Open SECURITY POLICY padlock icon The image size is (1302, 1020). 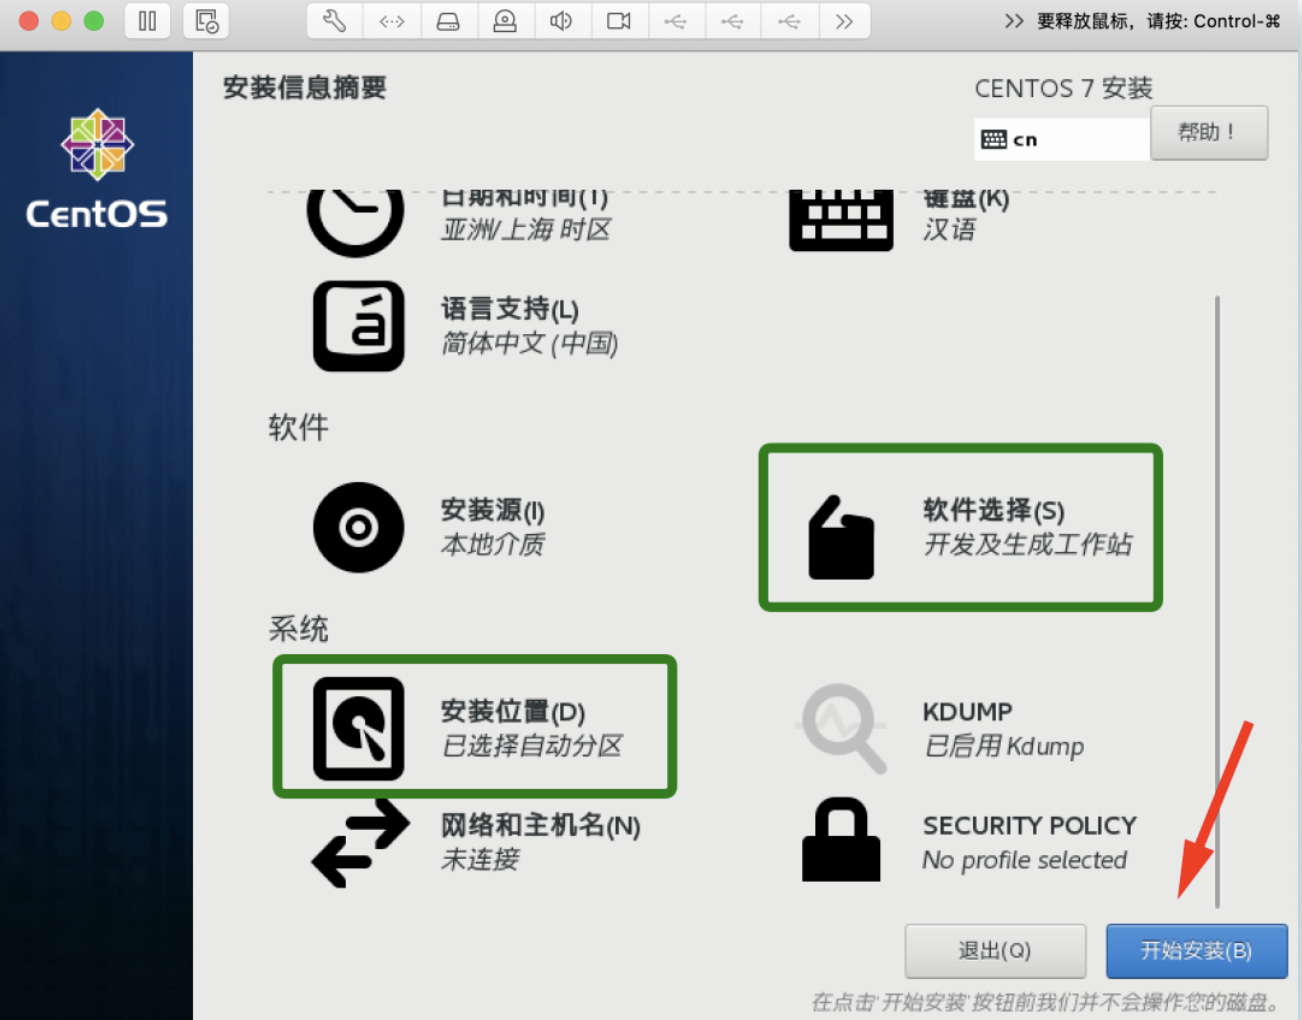[841, 840]
